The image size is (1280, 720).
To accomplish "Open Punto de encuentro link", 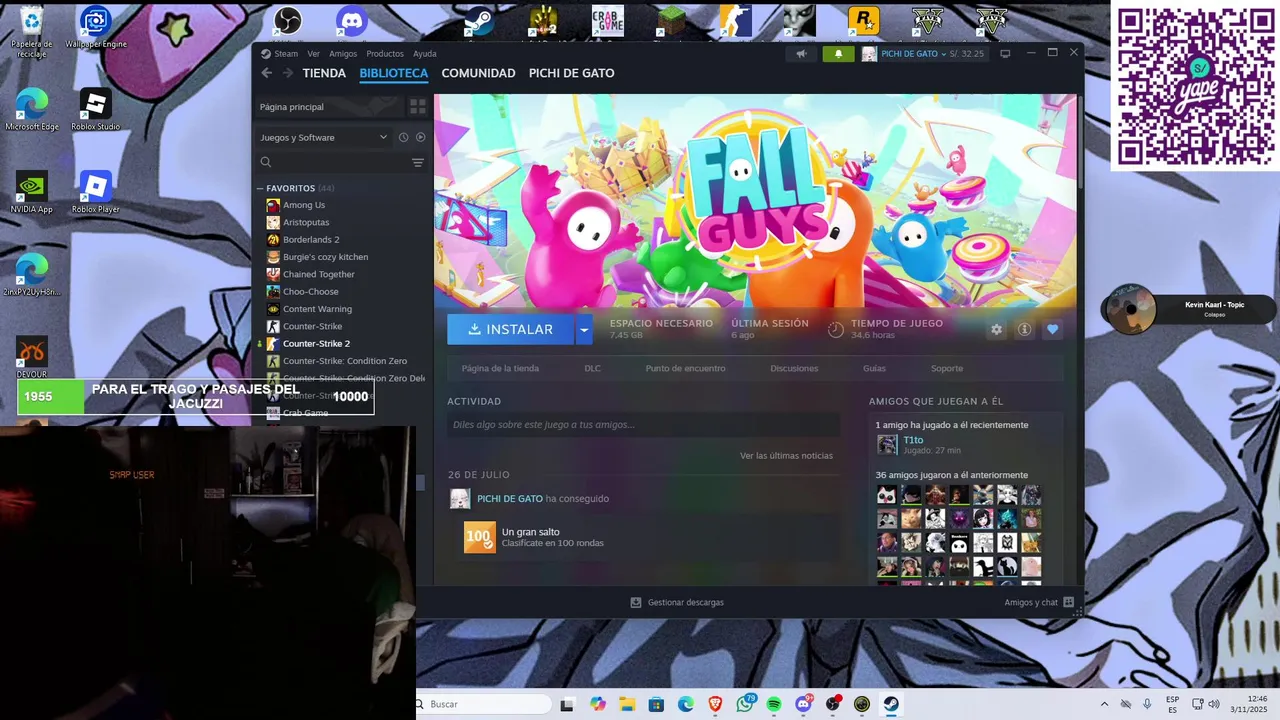I will point(685,368).
